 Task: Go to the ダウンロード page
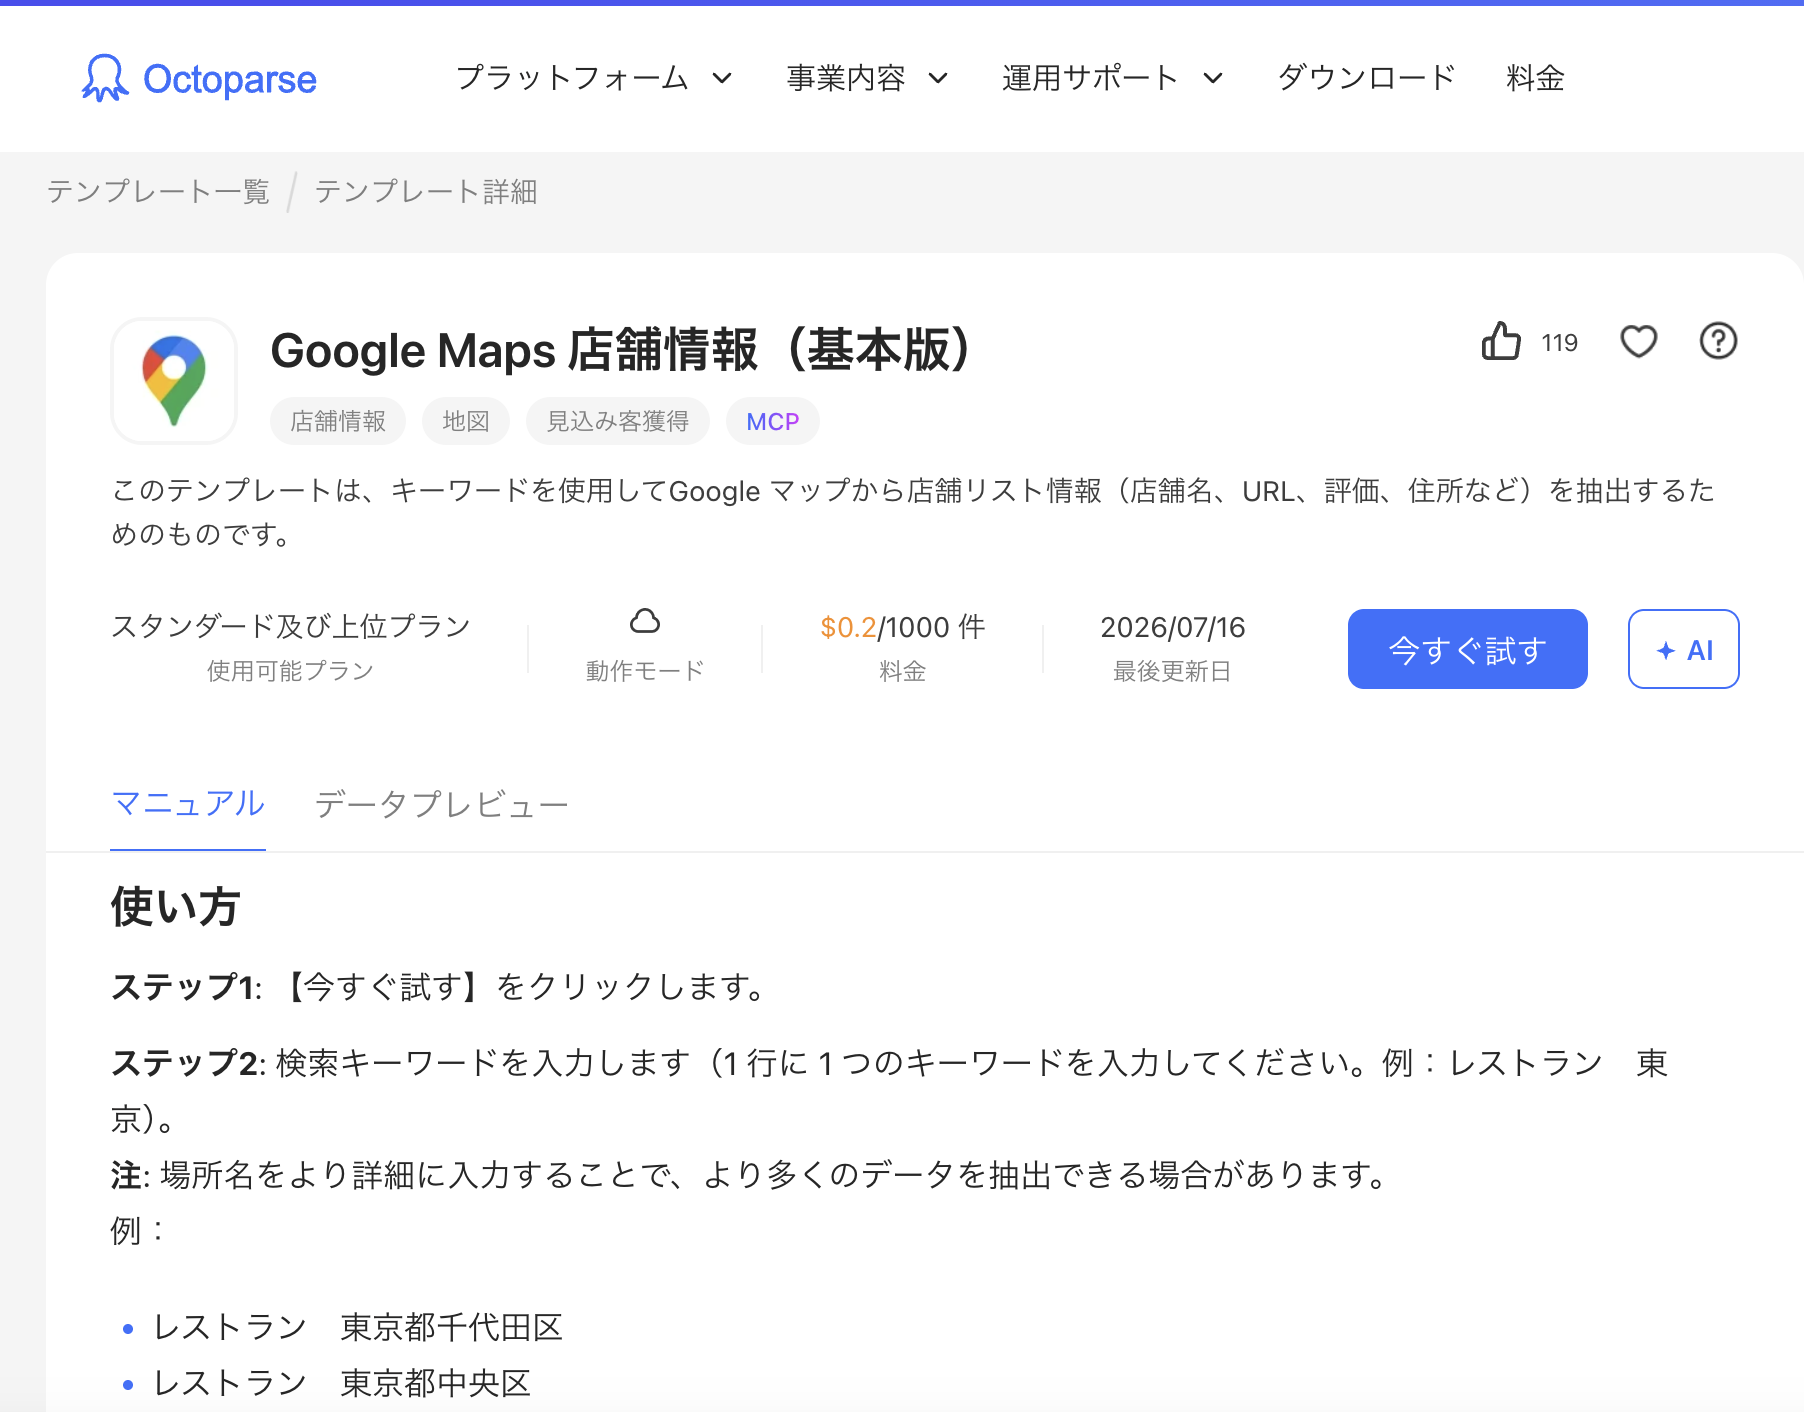pyautogui.click(x=1366, y=78)
